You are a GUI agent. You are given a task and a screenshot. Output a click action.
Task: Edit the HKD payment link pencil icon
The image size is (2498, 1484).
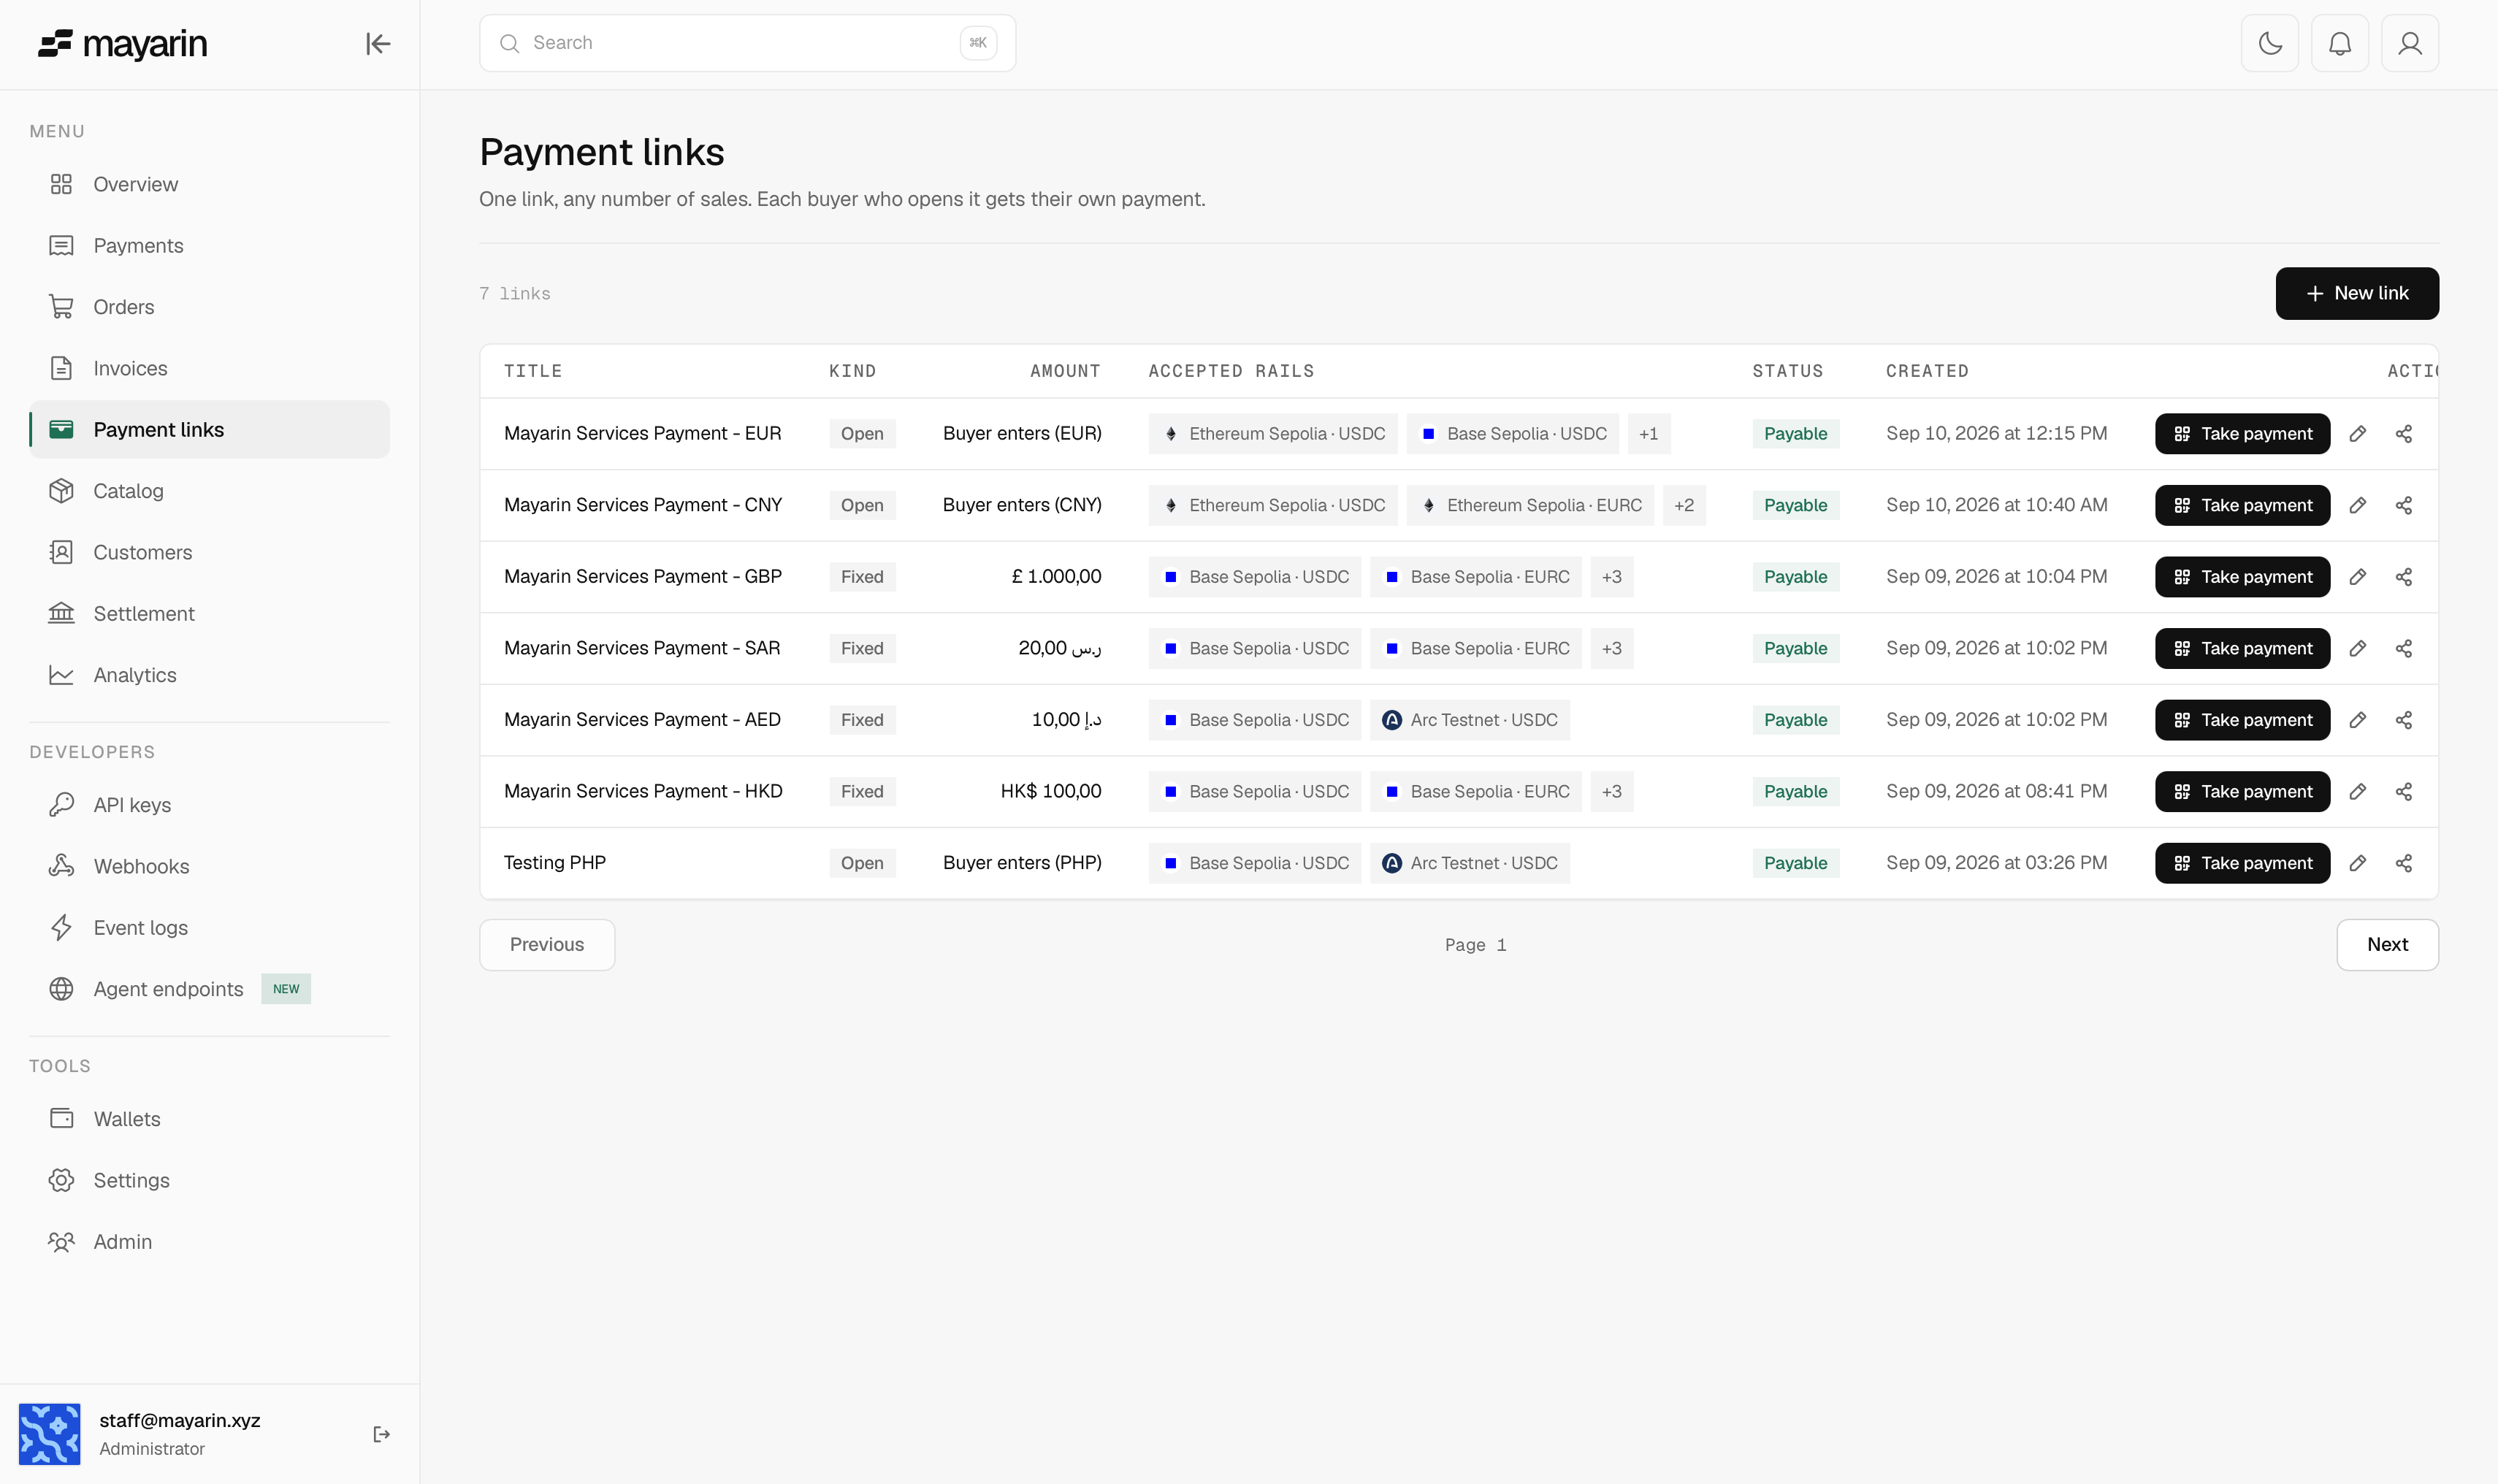click(x=2358, y=791)
